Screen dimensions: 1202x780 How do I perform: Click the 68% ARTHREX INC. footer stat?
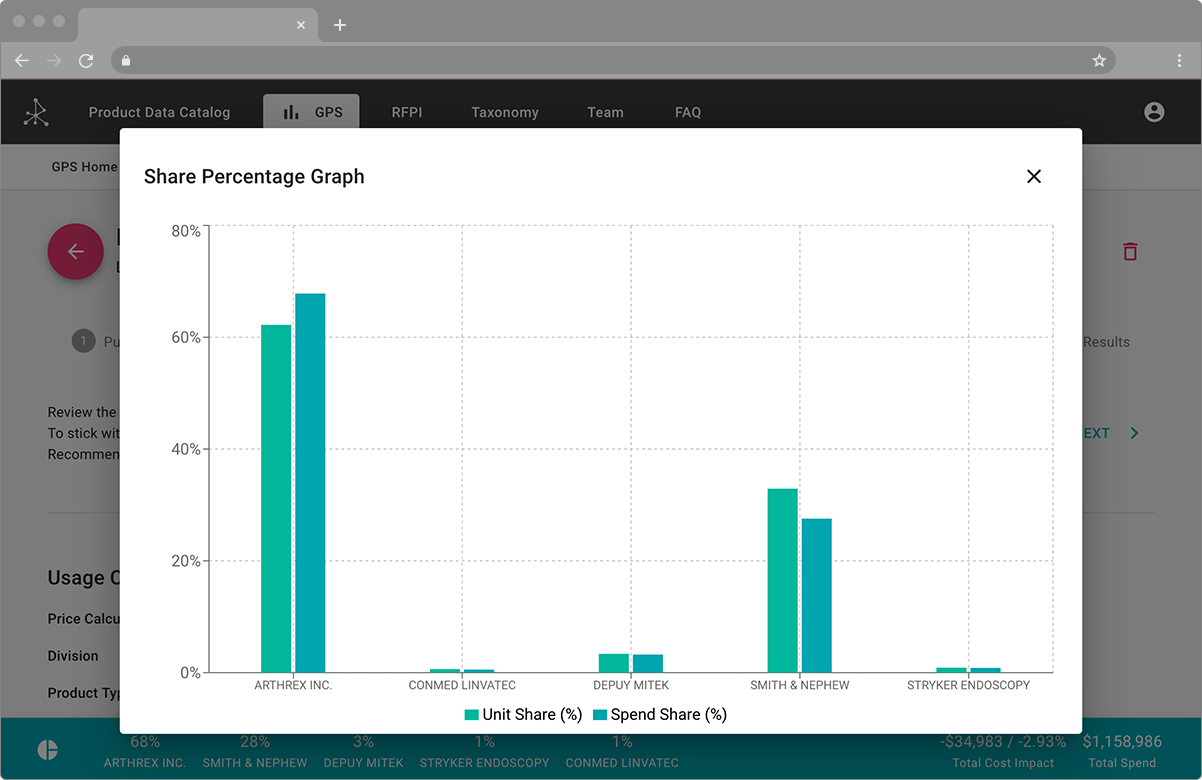pos(146,752)
